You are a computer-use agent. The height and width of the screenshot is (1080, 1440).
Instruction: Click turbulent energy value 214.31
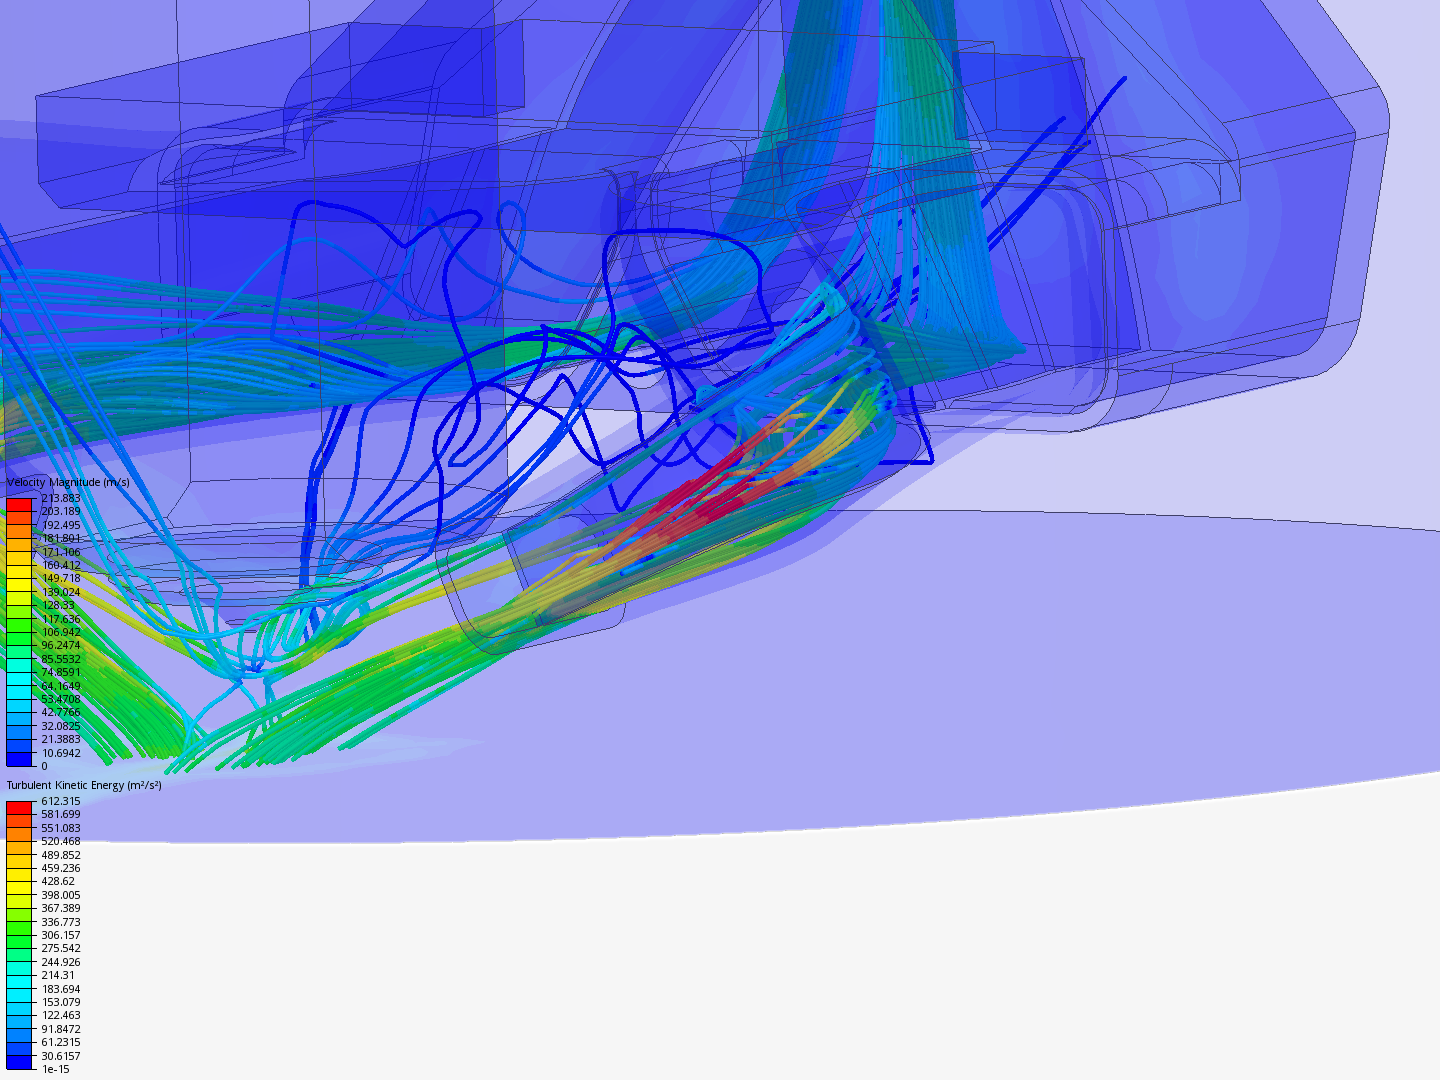(58, 975)
